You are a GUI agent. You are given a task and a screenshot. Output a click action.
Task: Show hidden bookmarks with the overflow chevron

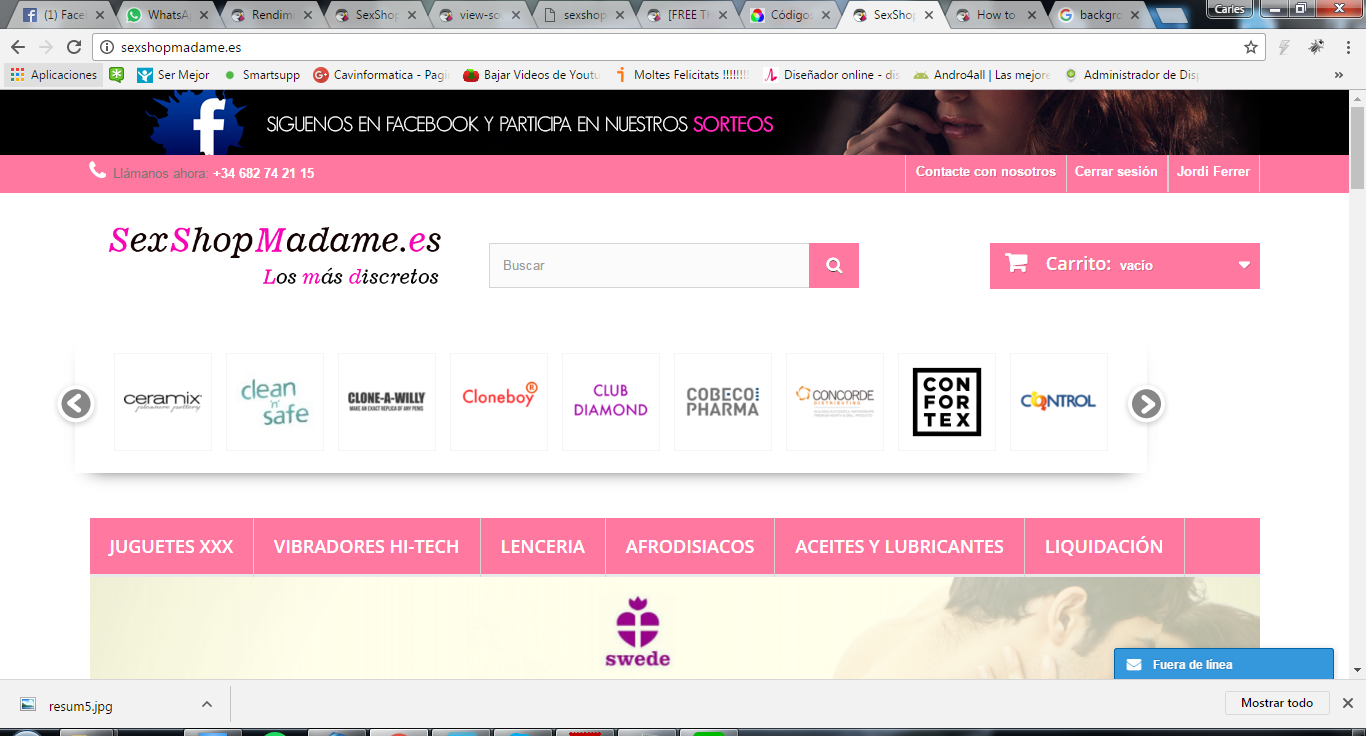point(1339,75)
